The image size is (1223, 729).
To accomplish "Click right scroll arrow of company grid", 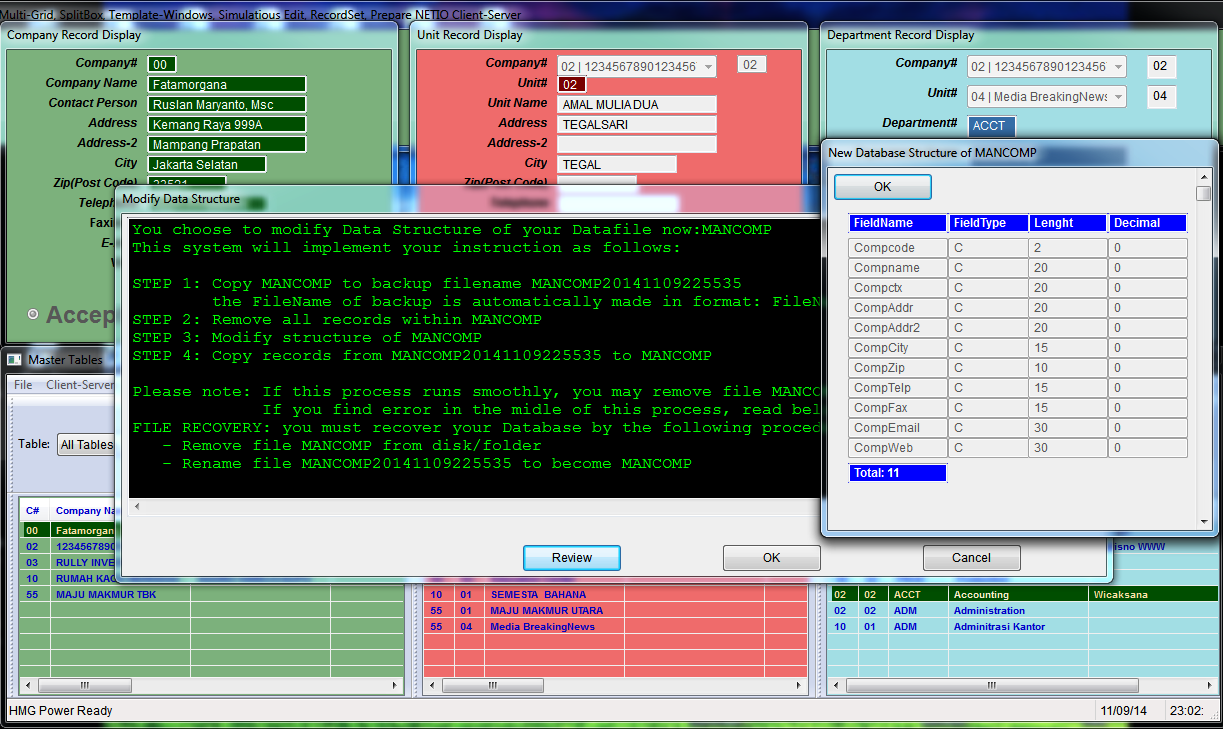I will coord(394,686).
